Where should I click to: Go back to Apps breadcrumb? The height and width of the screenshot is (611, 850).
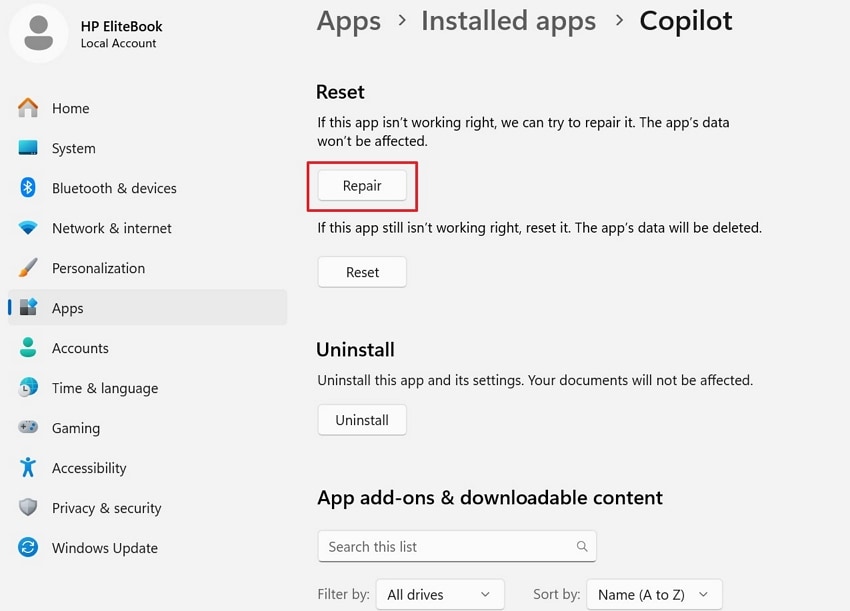349,21
